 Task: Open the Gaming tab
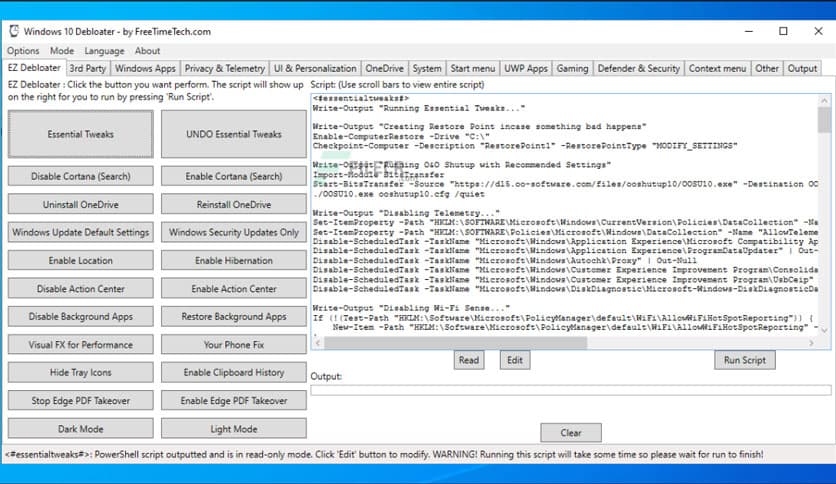[572, 68]
